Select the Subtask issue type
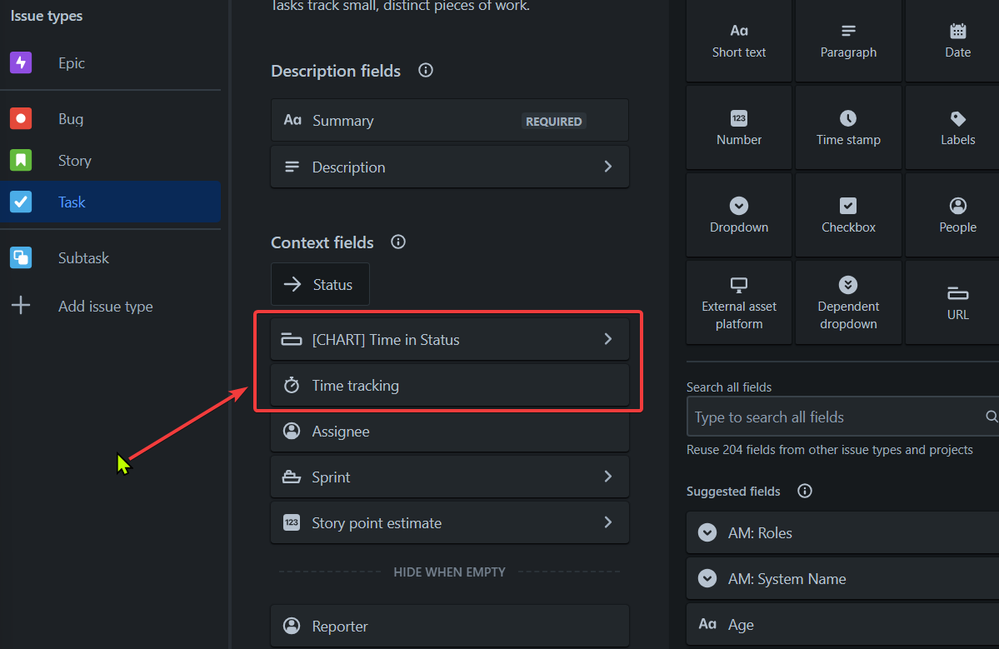999x649 pixels. 110,257
